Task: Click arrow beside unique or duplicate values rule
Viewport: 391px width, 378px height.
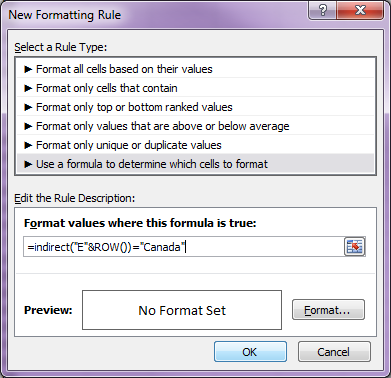Action: pos(28,145)
